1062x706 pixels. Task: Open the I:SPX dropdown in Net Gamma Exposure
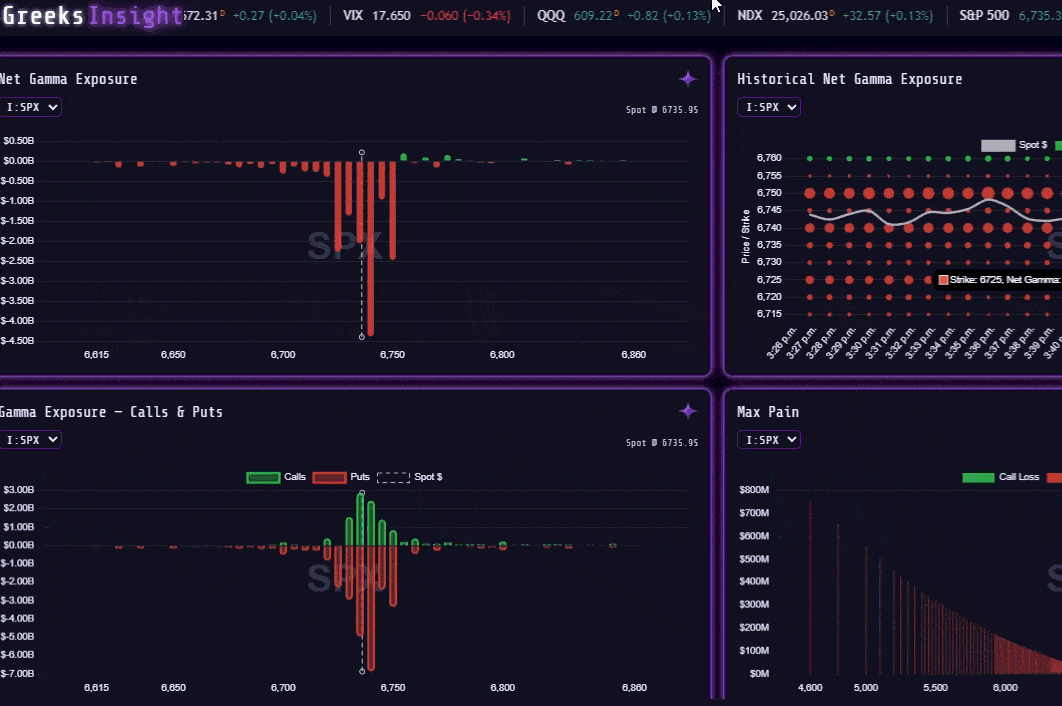[31, 107]
